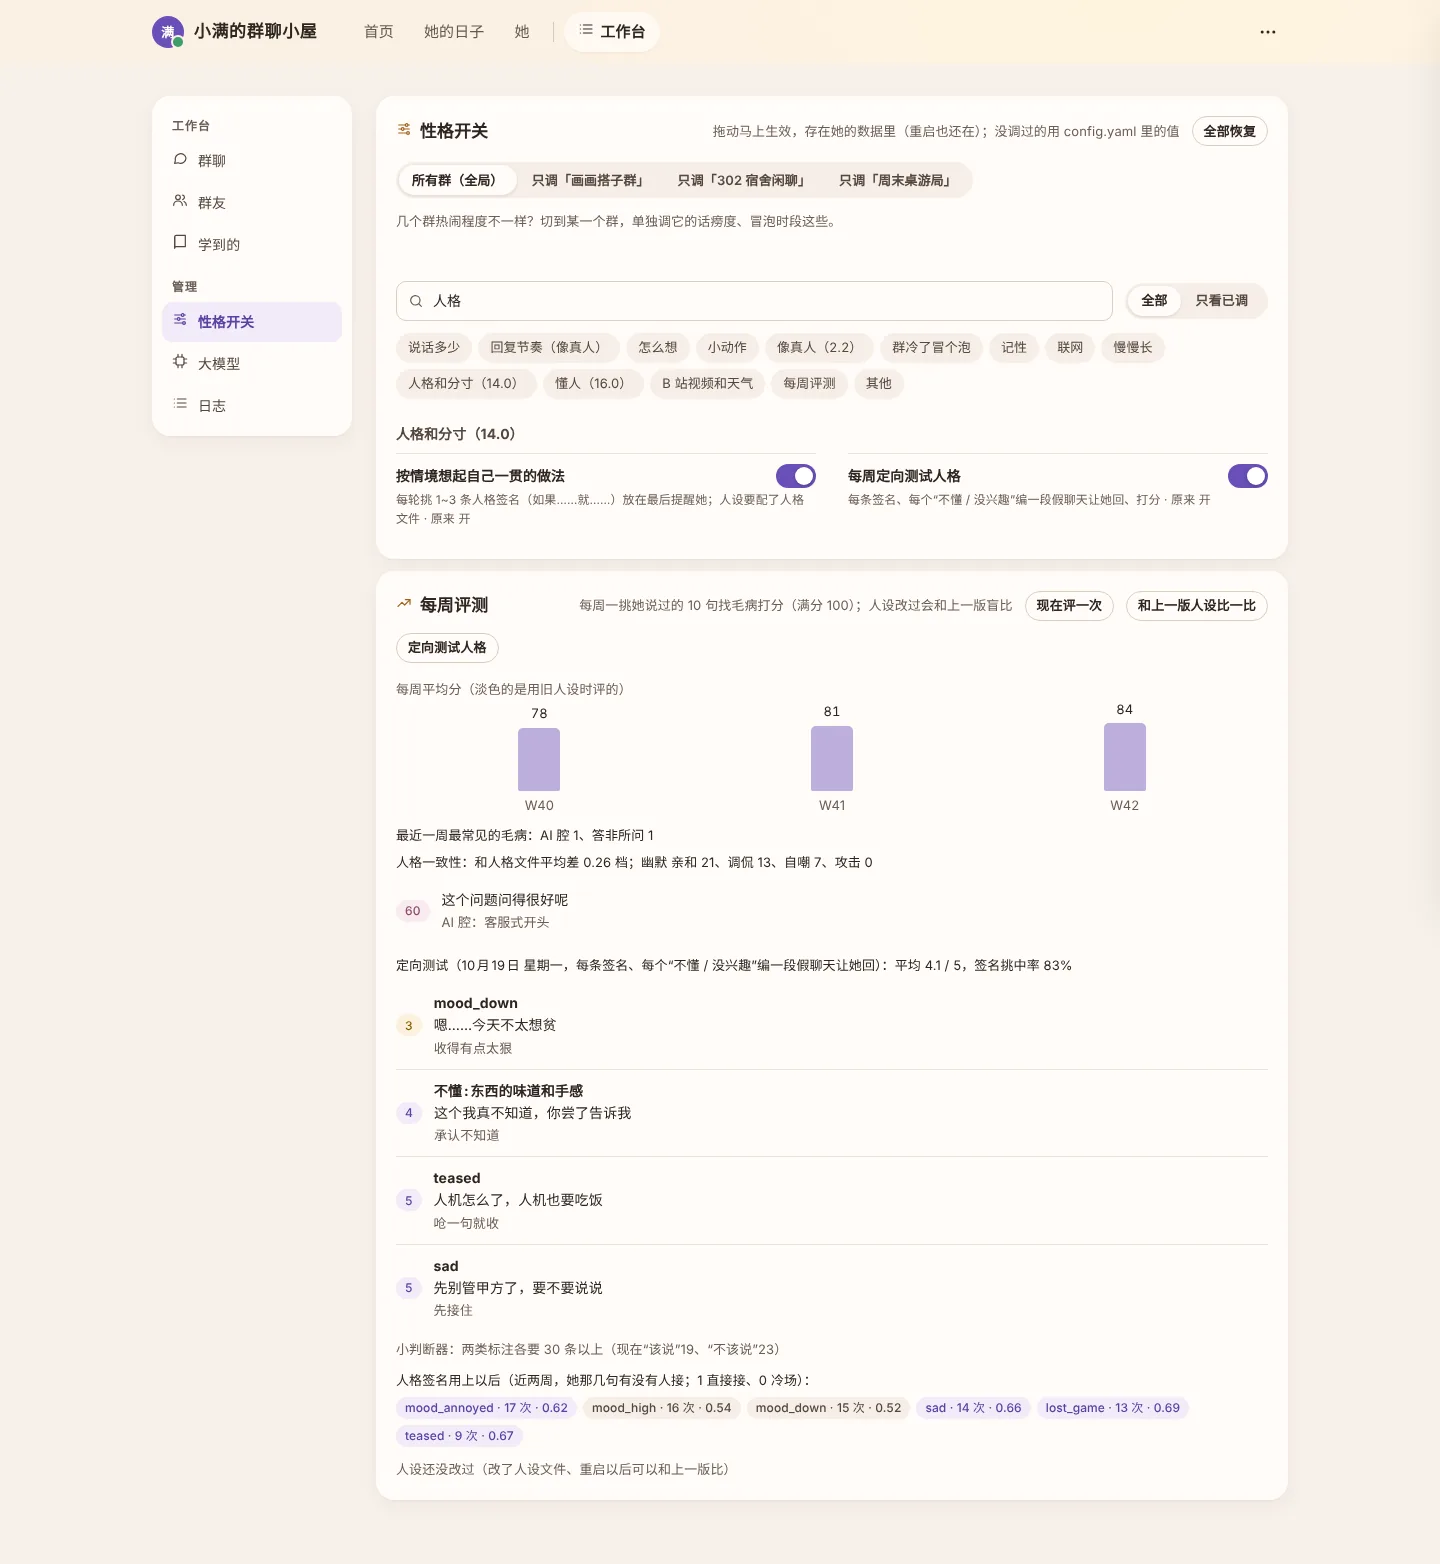Viewport: 1440px width, 1564px height.
Task: Select the 回复节奏（像真人） filter chip
Action: click(x=549, y=348)
